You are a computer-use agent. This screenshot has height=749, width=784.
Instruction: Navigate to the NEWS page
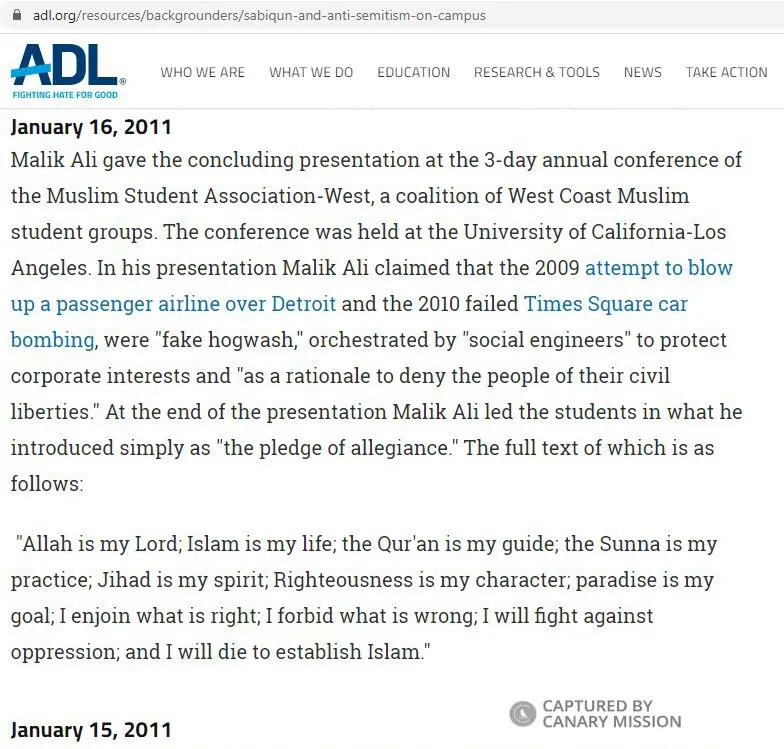(642, 72)
